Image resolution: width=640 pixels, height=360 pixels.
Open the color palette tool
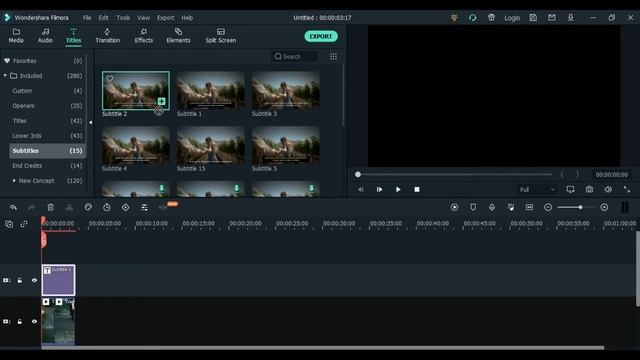click(88, 207)
